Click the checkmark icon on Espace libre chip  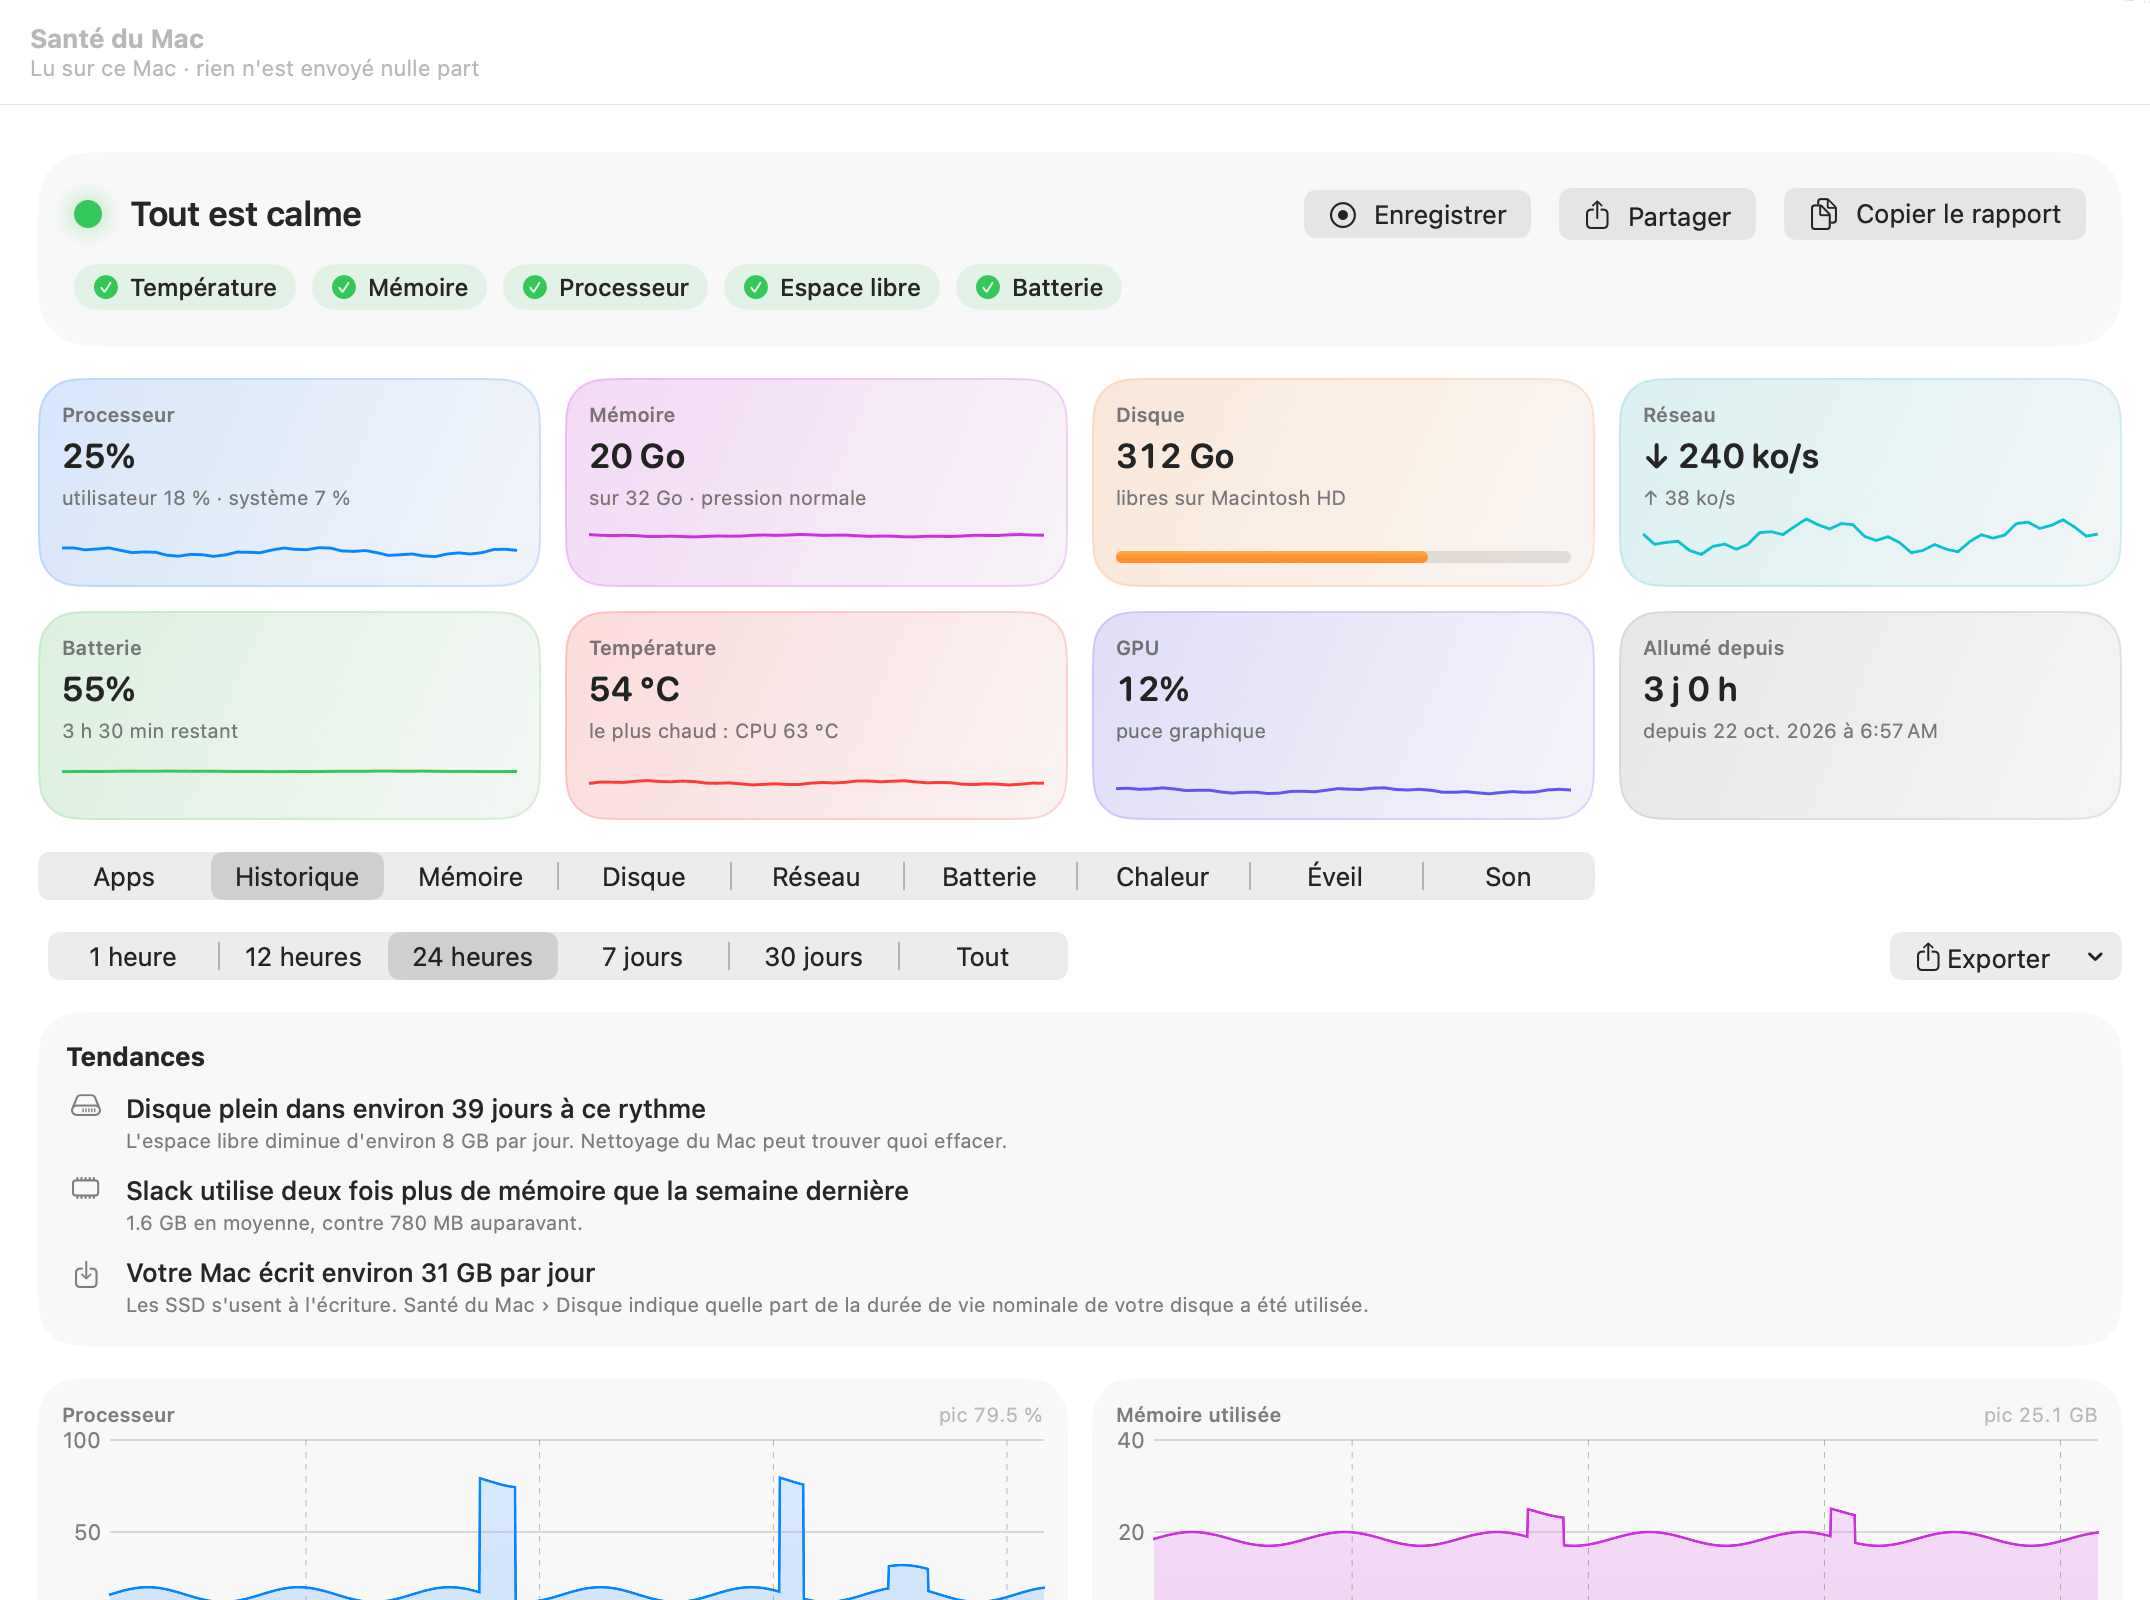tap(756, 288)
